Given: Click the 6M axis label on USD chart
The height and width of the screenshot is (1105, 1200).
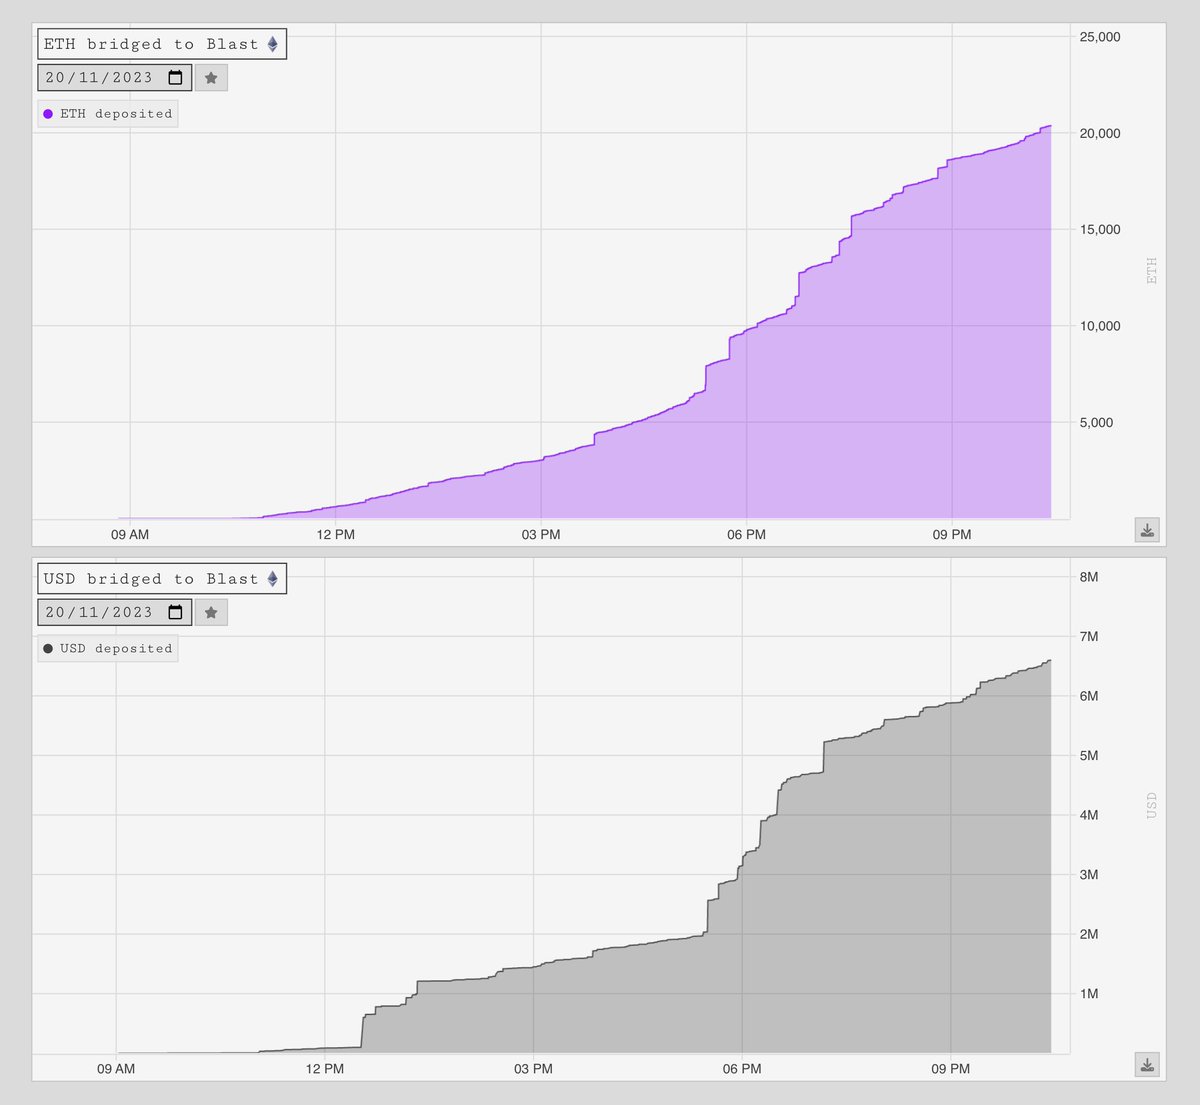Looking at the screenshot, I should [1089, 696].
